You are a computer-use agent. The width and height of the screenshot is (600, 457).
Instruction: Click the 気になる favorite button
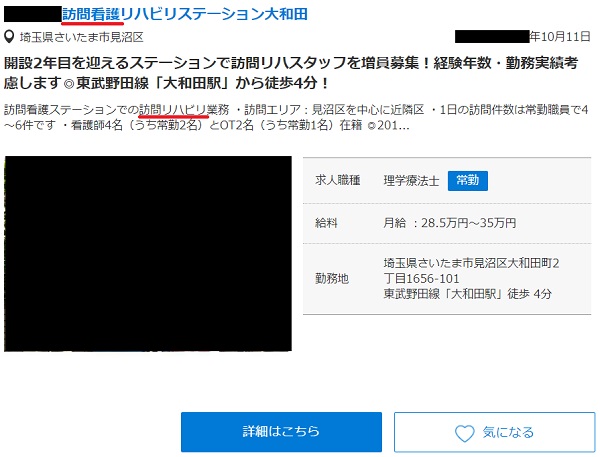pos(494,432)
